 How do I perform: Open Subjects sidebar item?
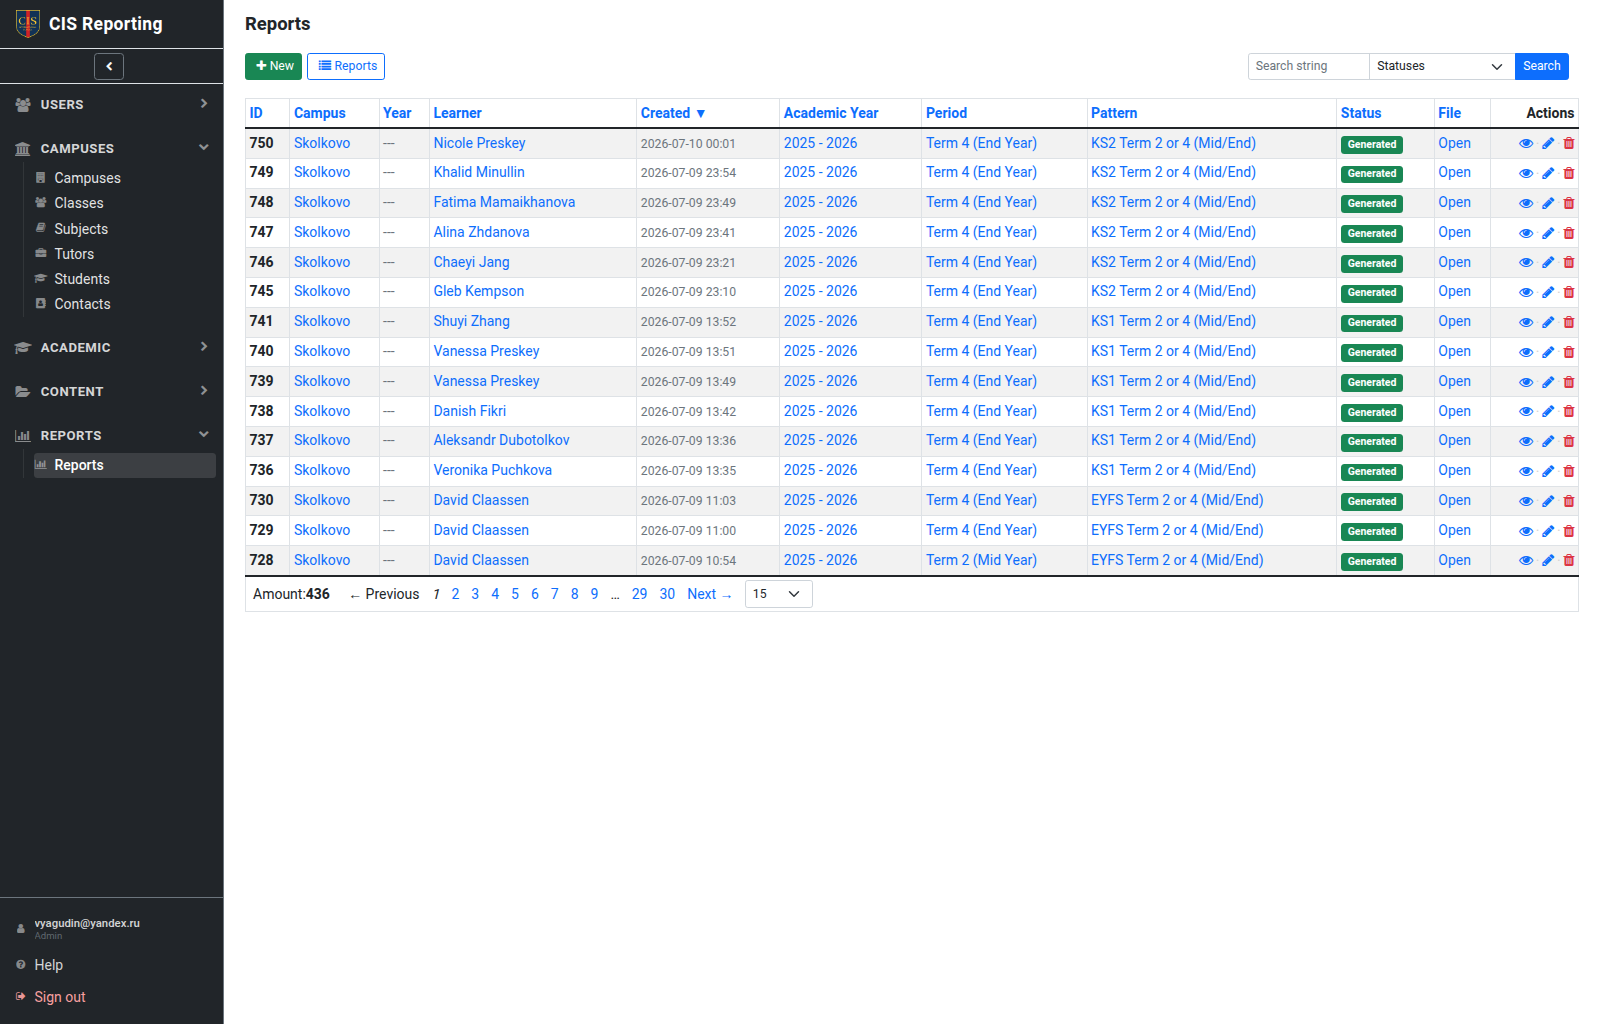tap(80, 229)
